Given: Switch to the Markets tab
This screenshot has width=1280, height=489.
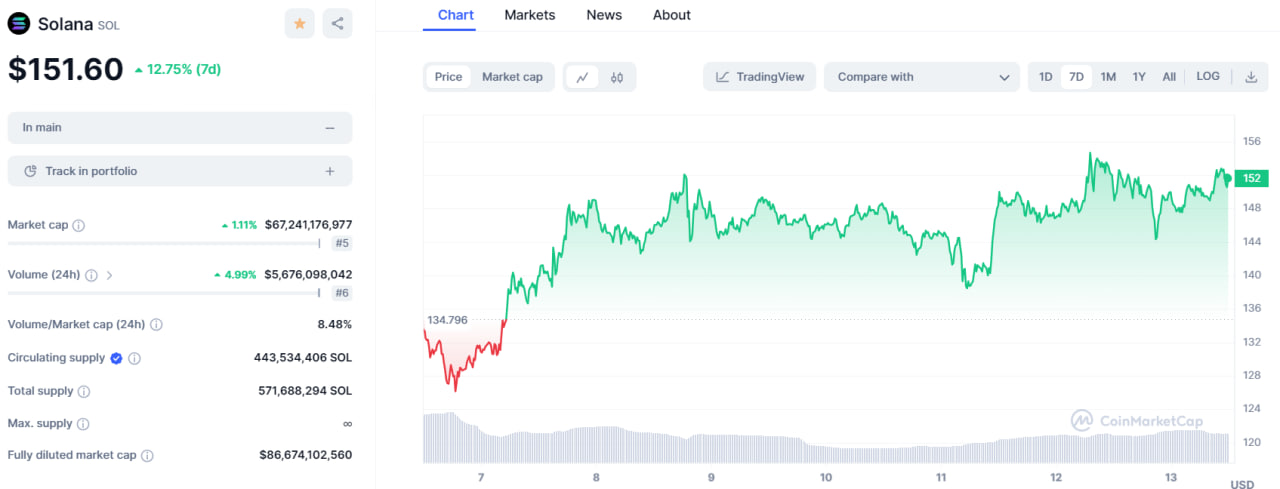Looking at the screenshot, I should [530, 15].
